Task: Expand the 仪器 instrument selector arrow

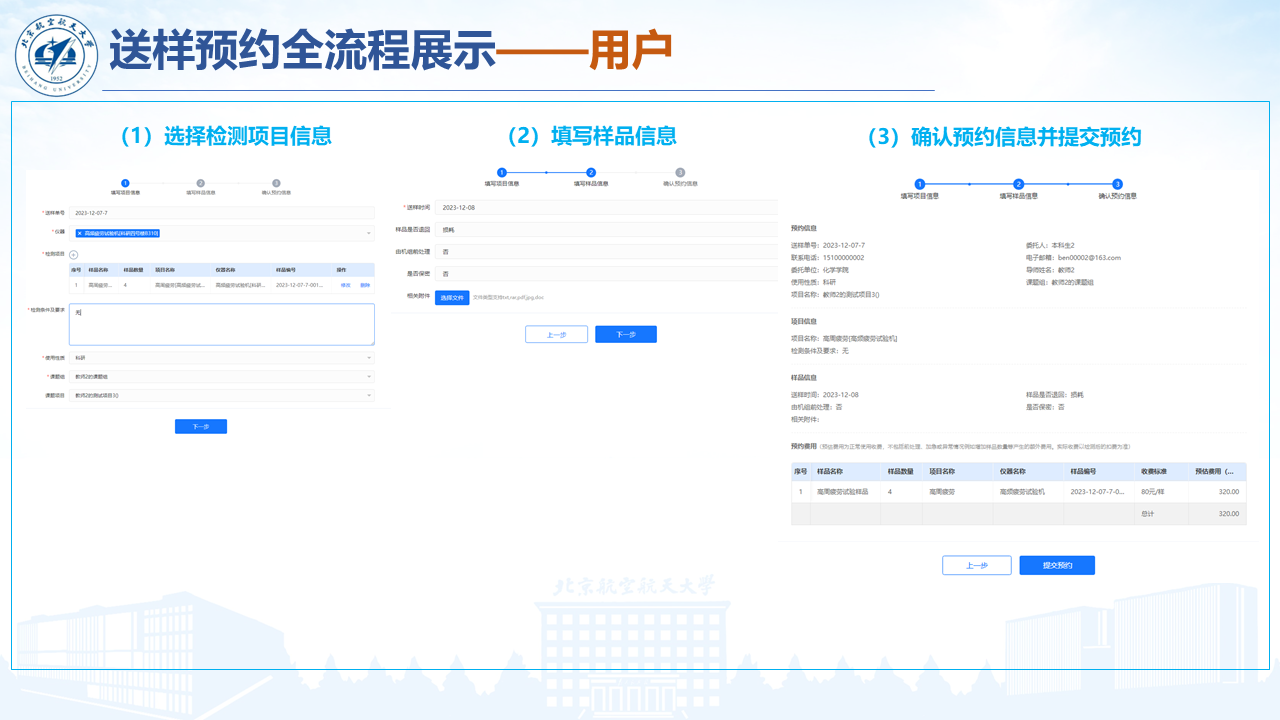Action: click(369, 233)
